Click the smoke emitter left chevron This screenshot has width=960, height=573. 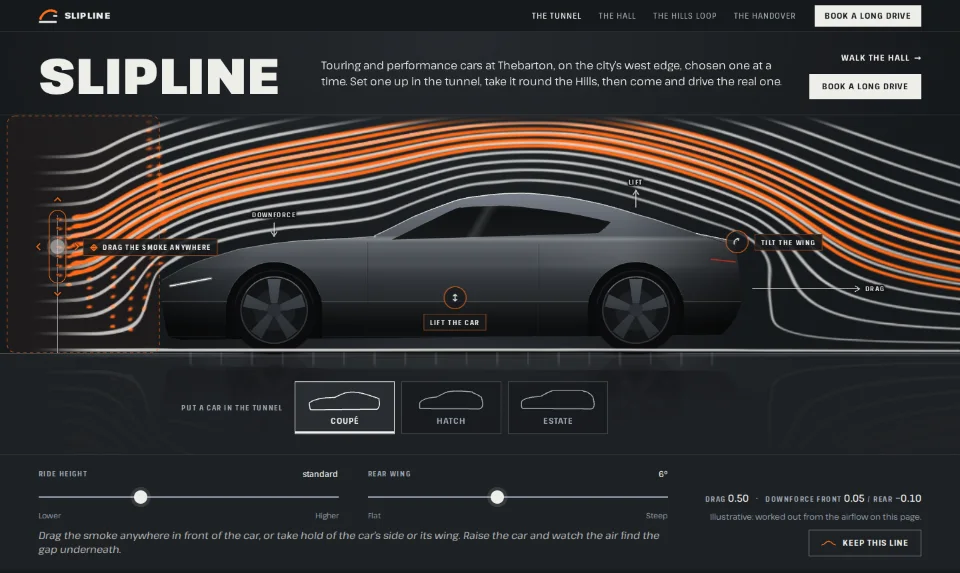pyautogui.click(x=39, y=247)
